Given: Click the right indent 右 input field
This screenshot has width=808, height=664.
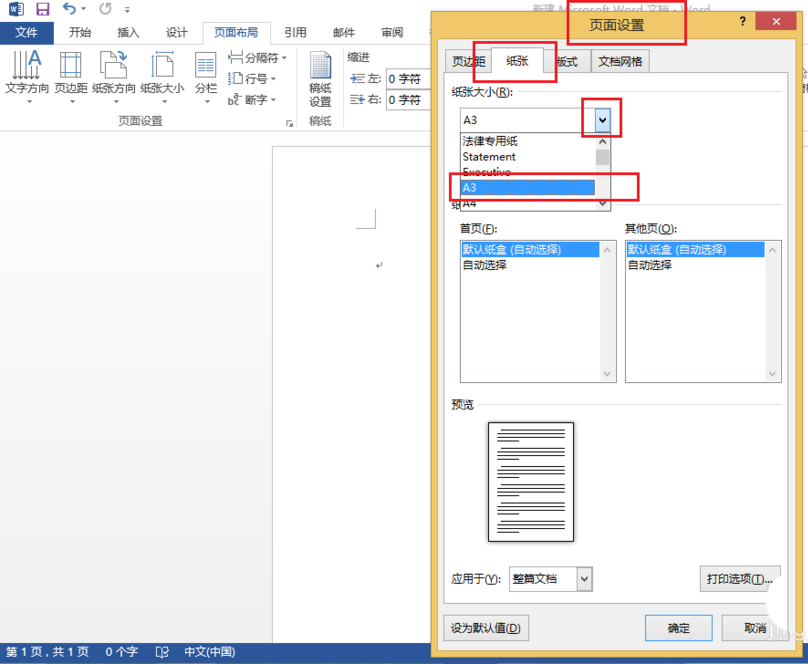Looking at the screenshot, I should point(408,100).
